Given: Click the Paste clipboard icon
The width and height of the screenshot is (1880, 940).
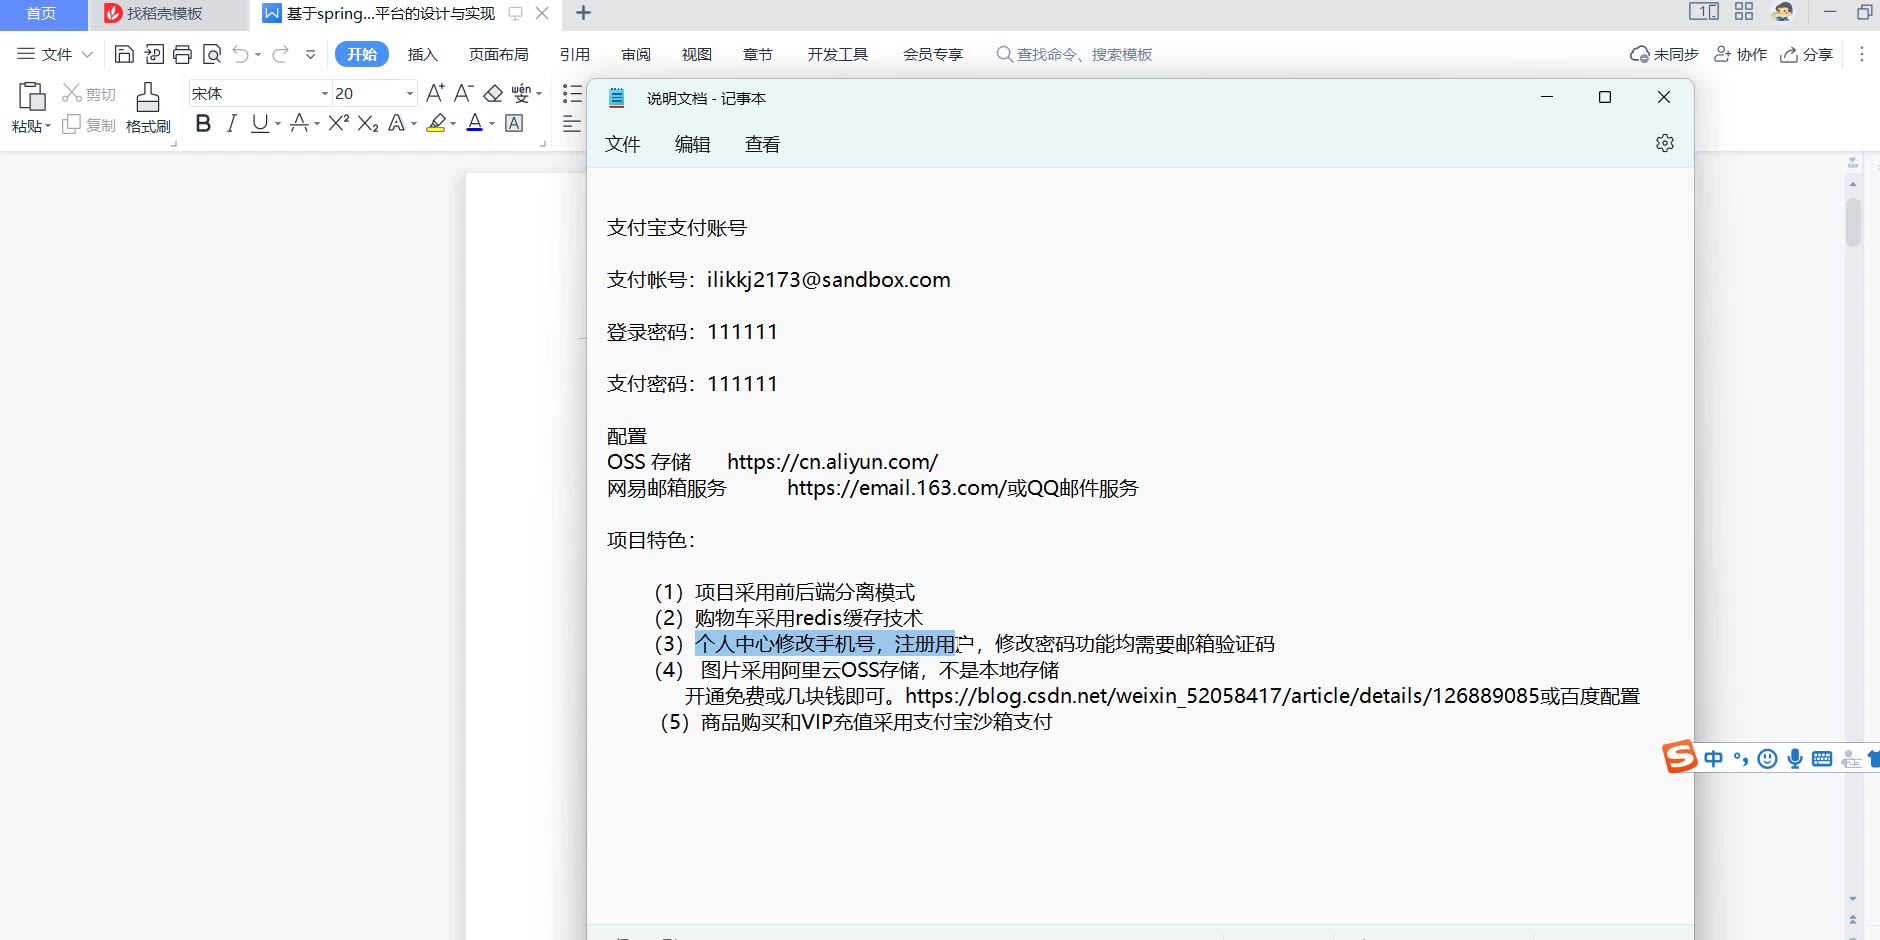Looking at the screenshot, I should [32, 97].
